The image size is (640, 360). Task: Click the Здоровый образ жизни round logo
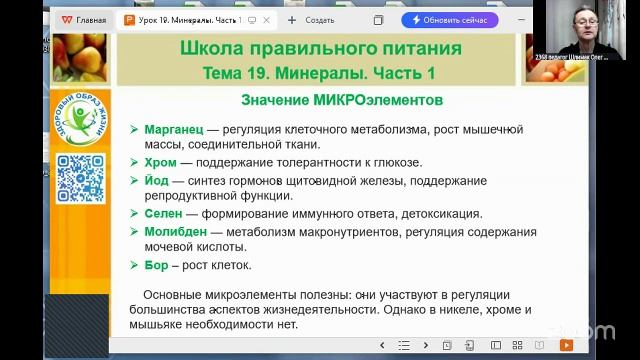coord(80,119)
